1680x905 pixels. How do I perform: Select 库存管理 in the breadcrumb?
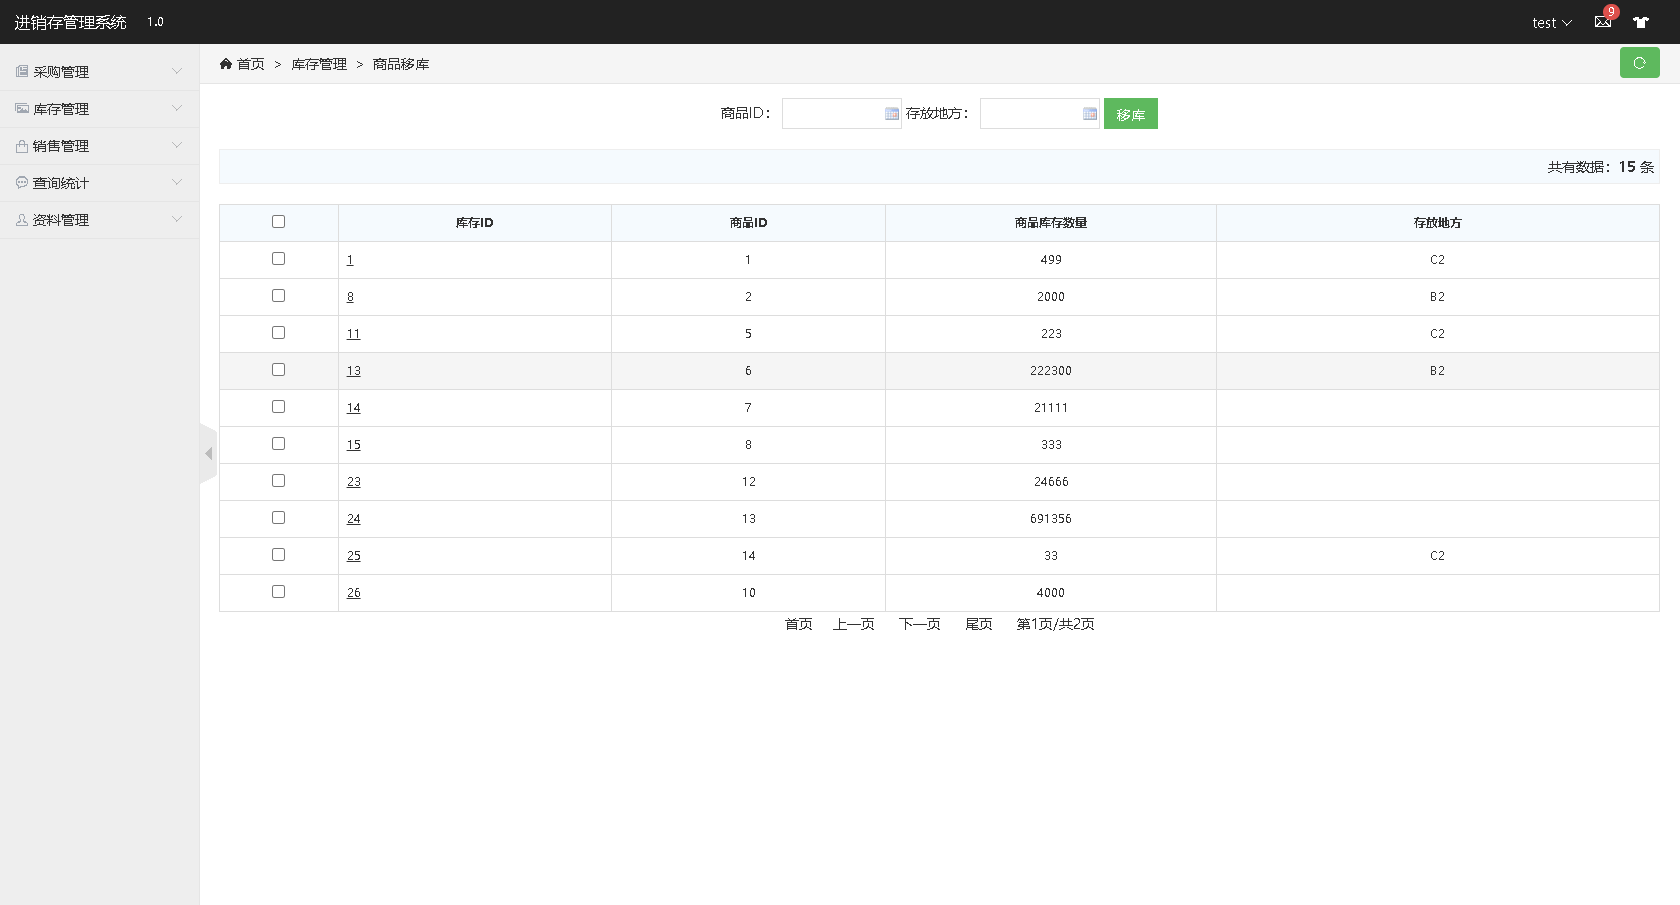click(318, 63)
